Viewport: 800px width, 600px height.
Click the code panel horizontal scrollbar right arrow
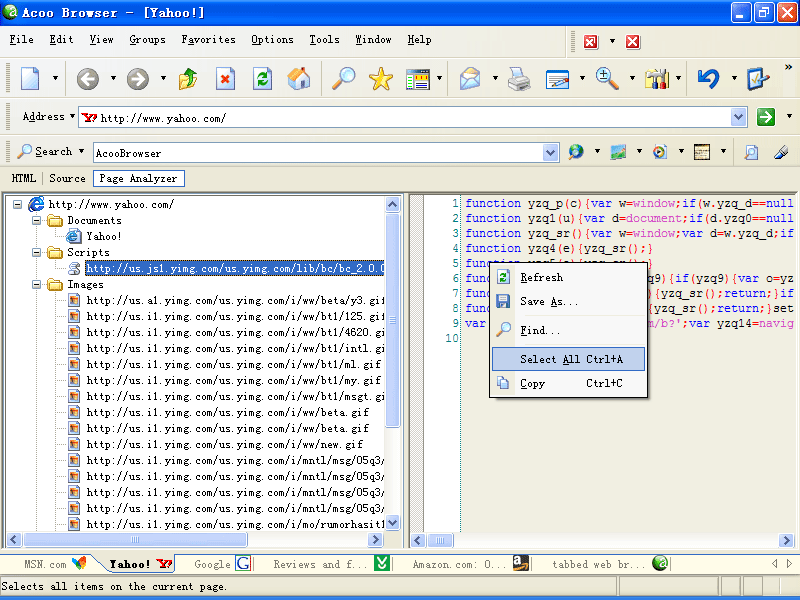tap(786, 540)
